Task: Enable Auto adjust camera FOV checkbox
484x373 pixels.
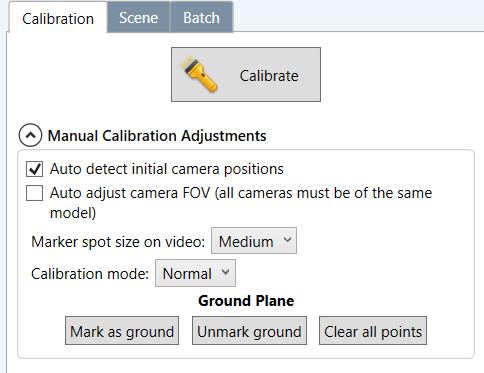Action: point(35,193)
